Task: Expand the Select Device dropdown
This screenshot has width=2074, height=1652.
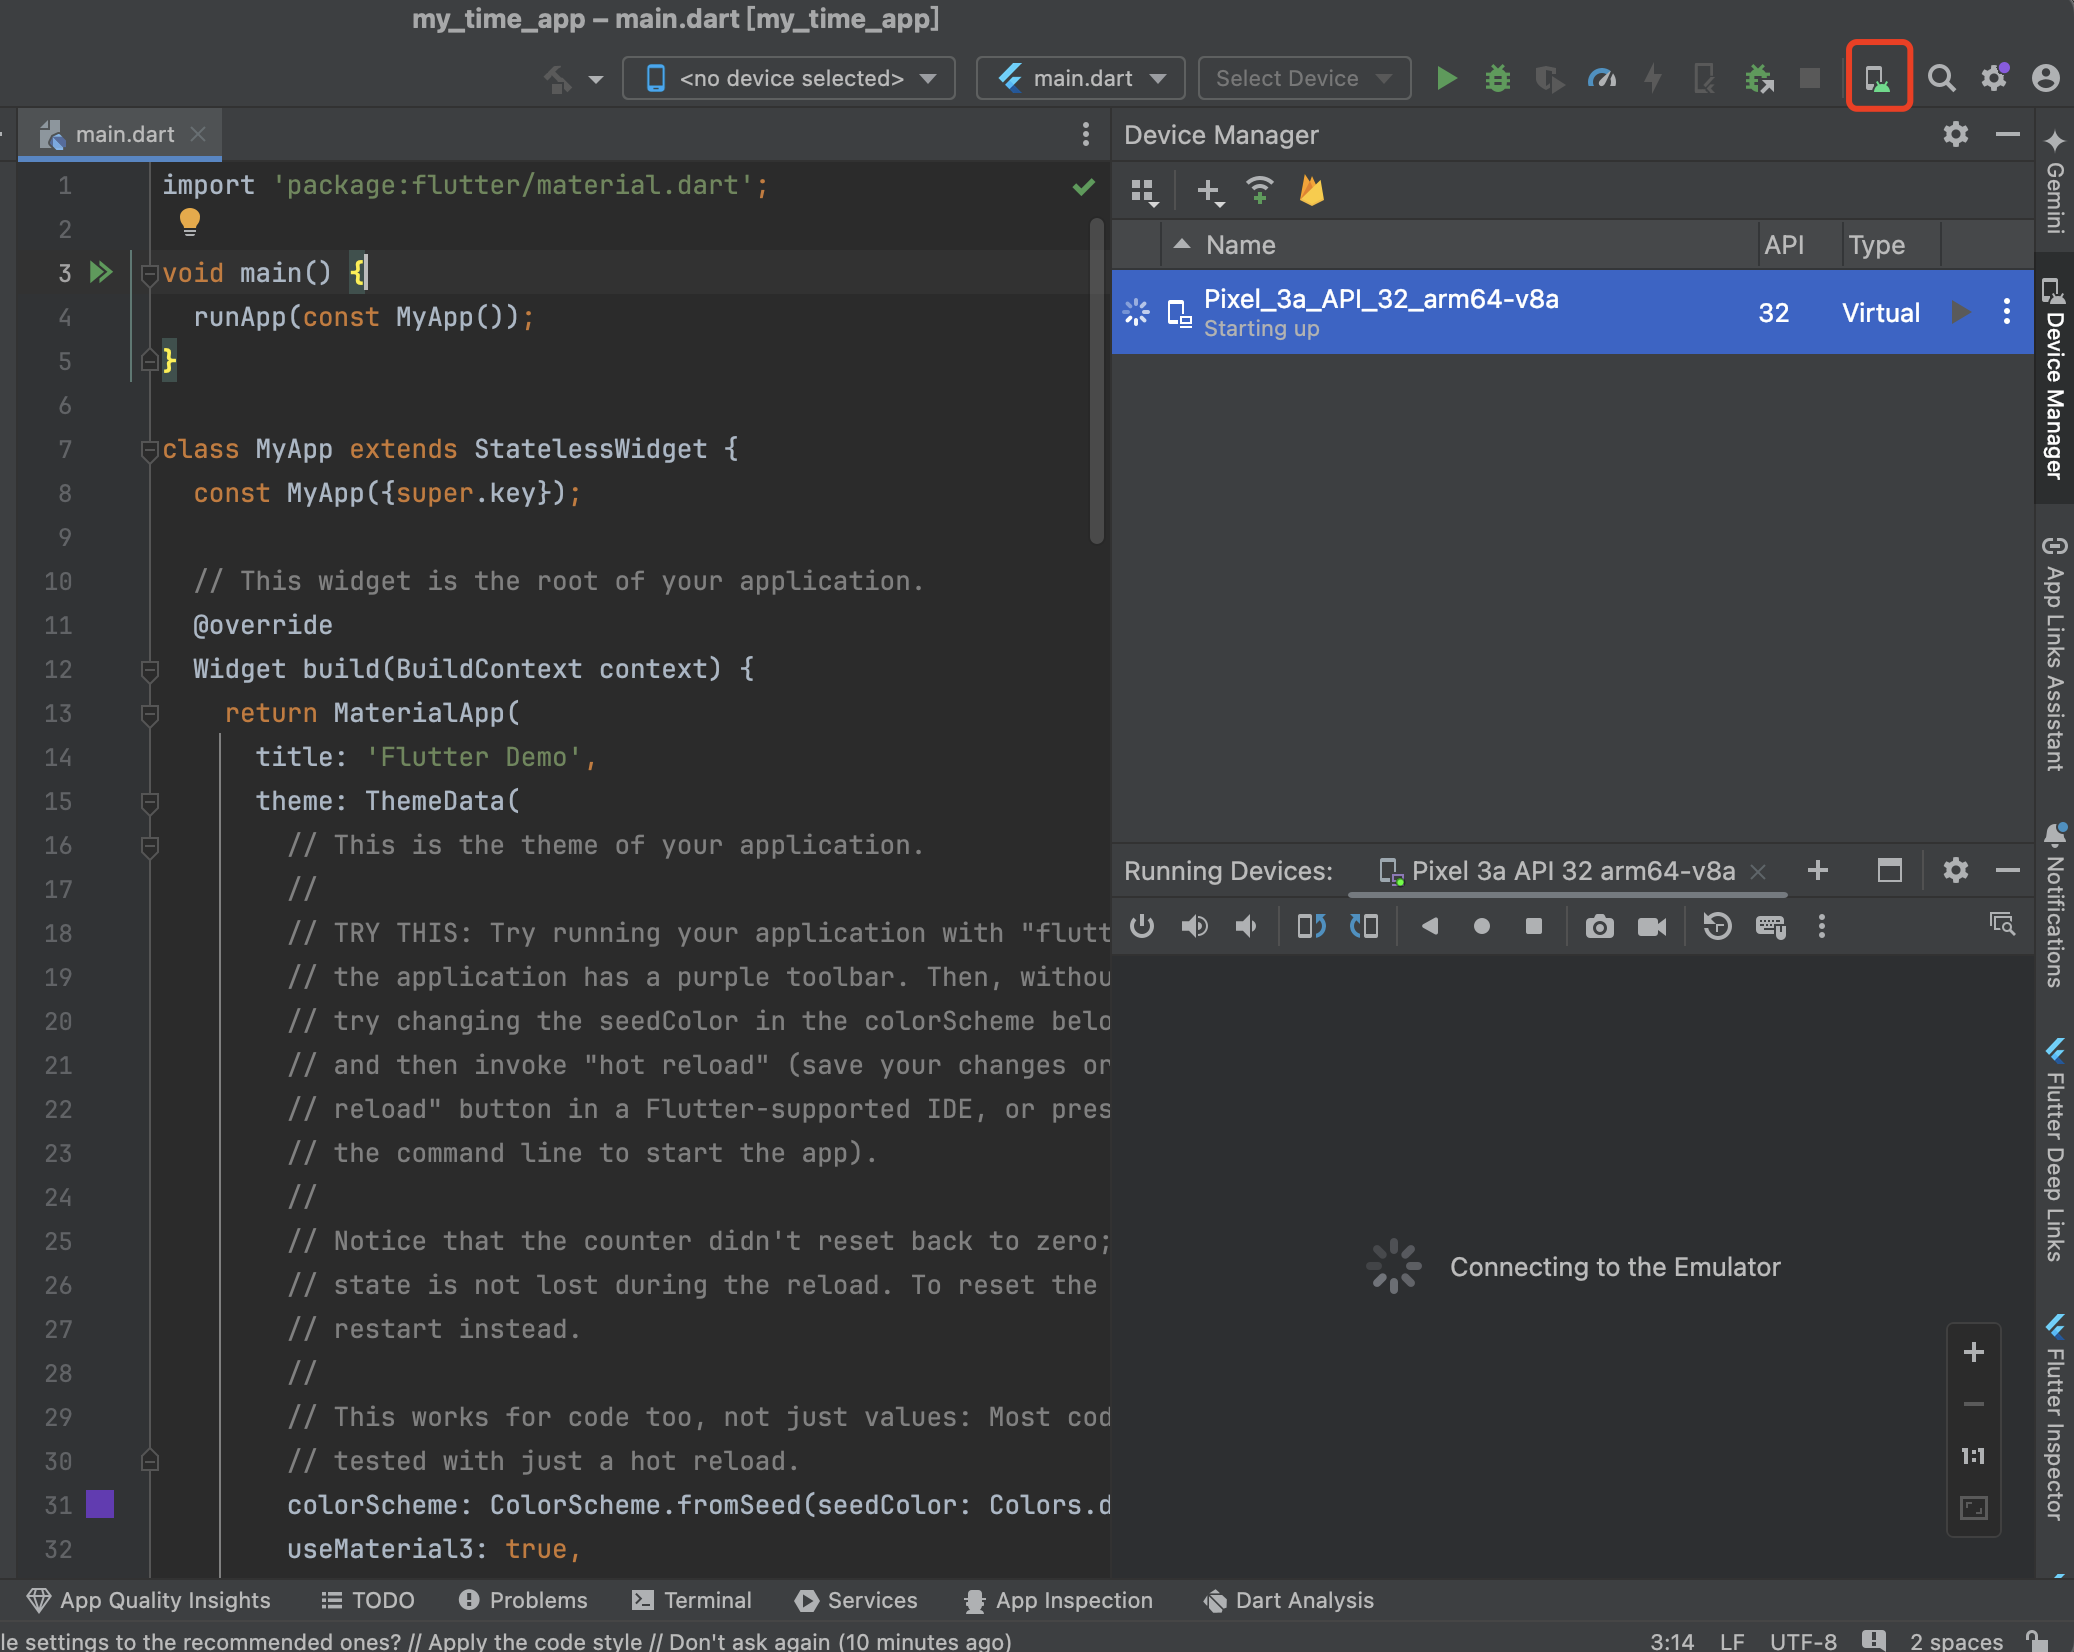Action: click(x=1305, y=76)
